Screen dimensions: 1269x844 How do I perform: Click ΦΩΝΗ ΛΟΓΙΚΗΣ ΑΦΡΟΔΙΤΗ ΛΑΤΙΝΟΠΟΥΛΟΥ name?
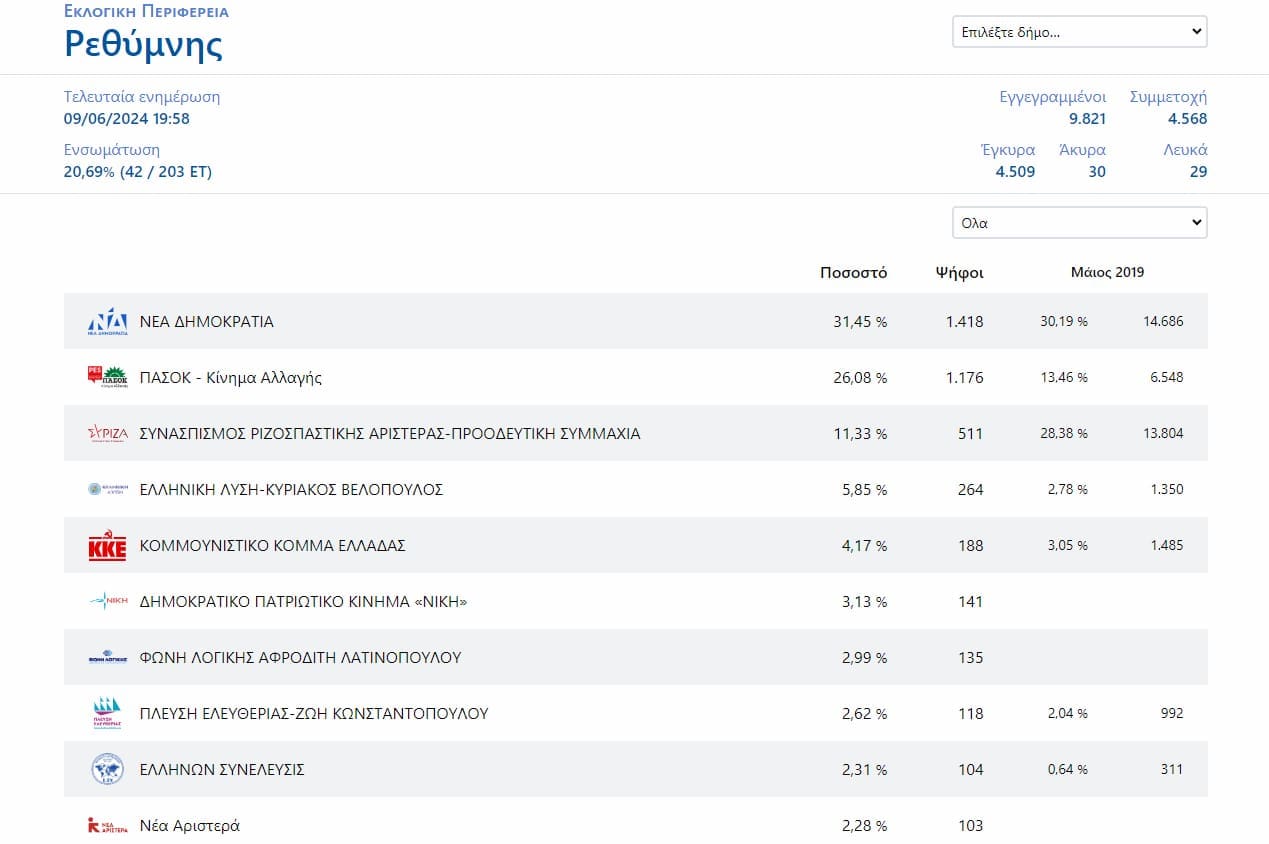tap(300, 658)
